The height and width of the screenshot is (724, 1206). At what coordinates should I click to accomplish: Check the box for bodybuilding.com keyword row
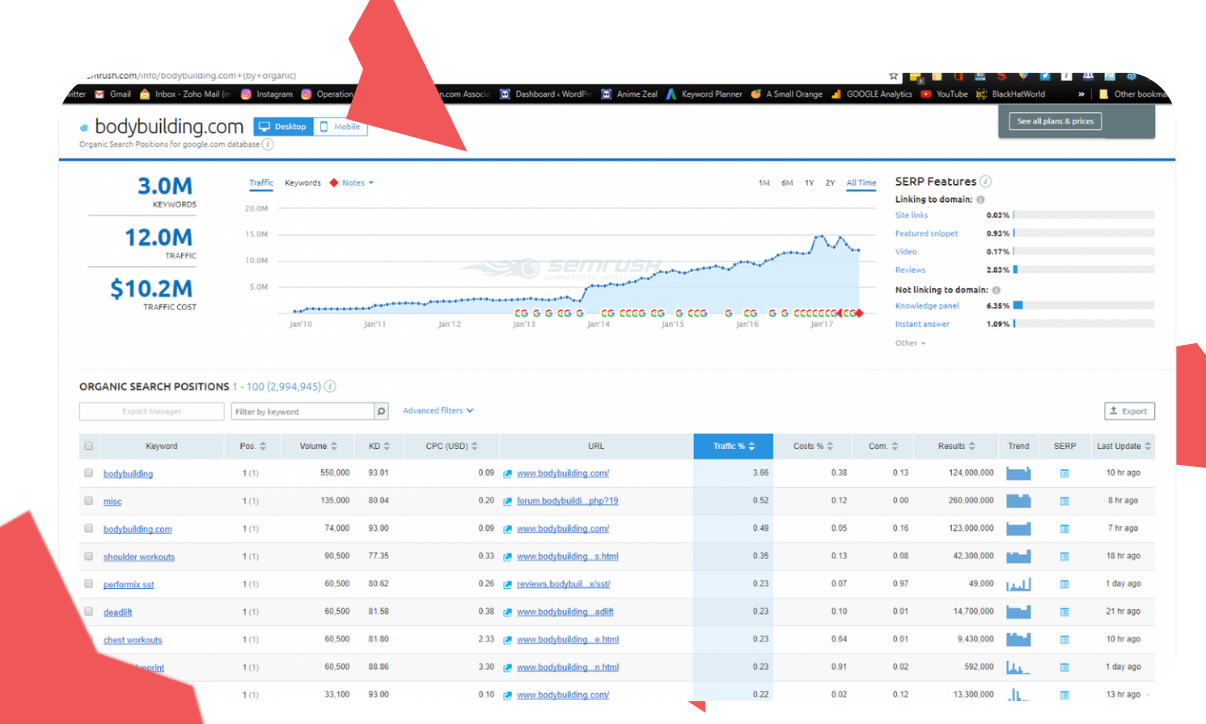point(89,529)
